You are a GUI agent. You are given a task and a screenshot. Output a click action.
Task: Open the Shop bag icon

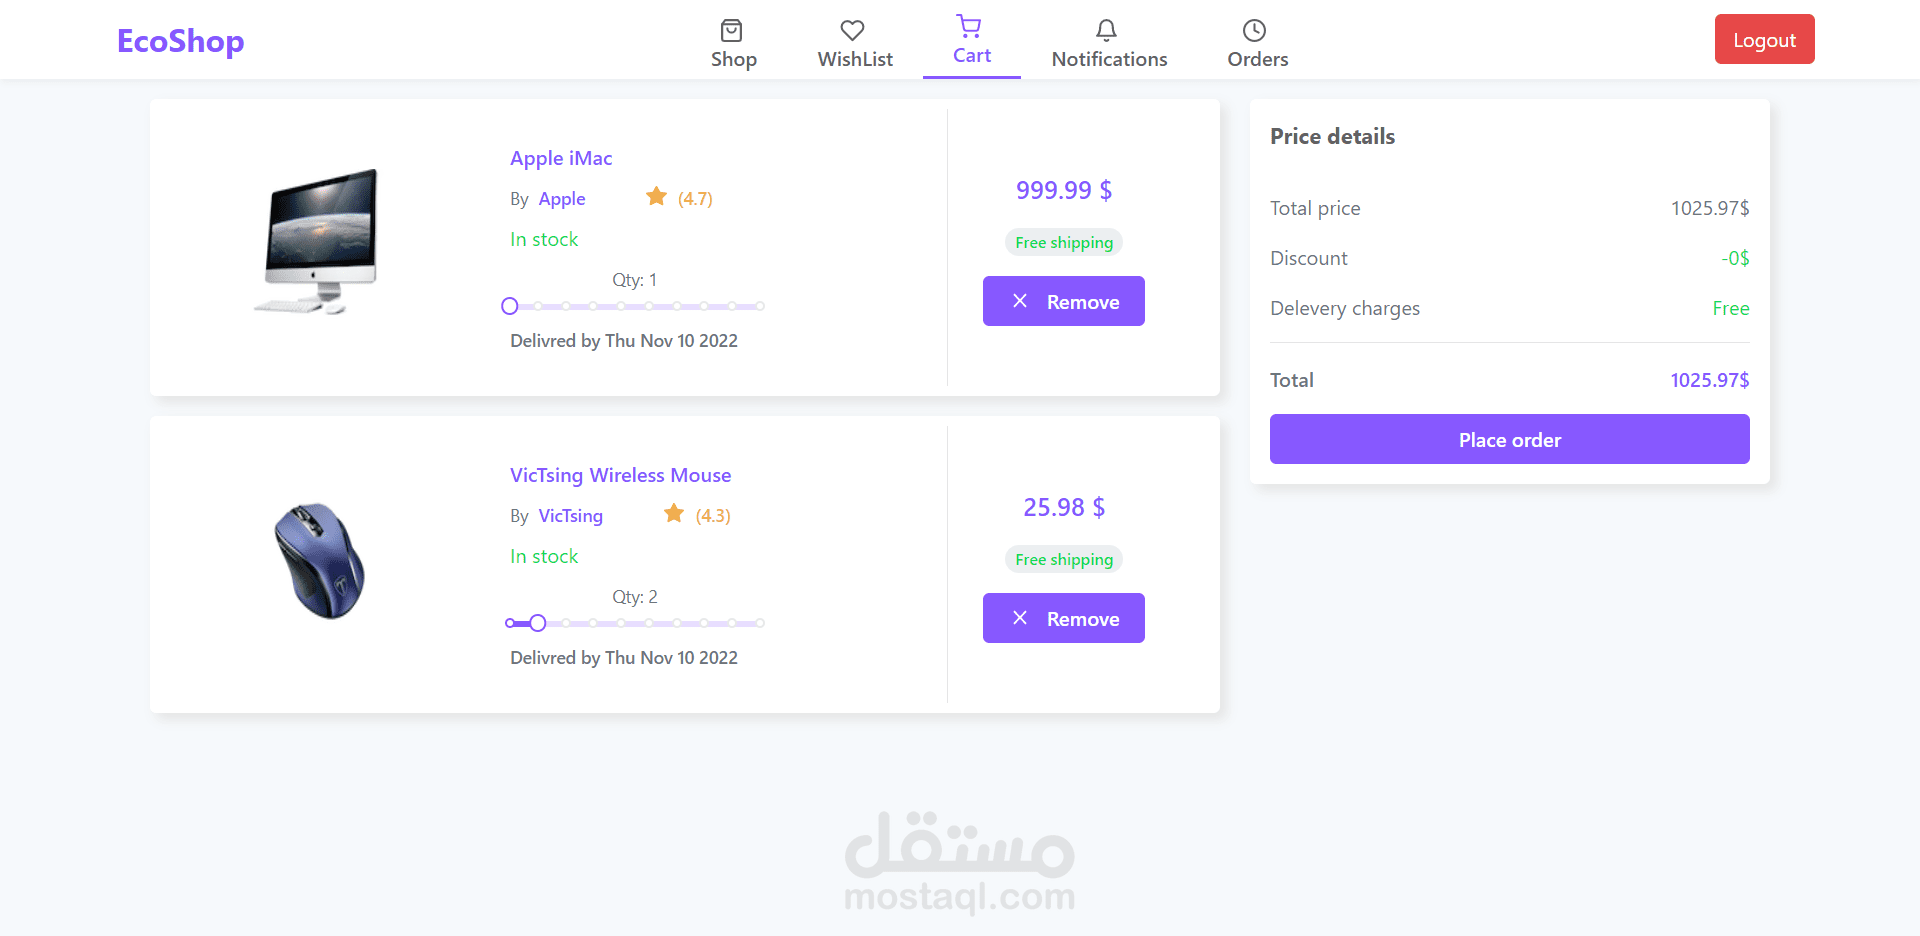click(732, 30)
